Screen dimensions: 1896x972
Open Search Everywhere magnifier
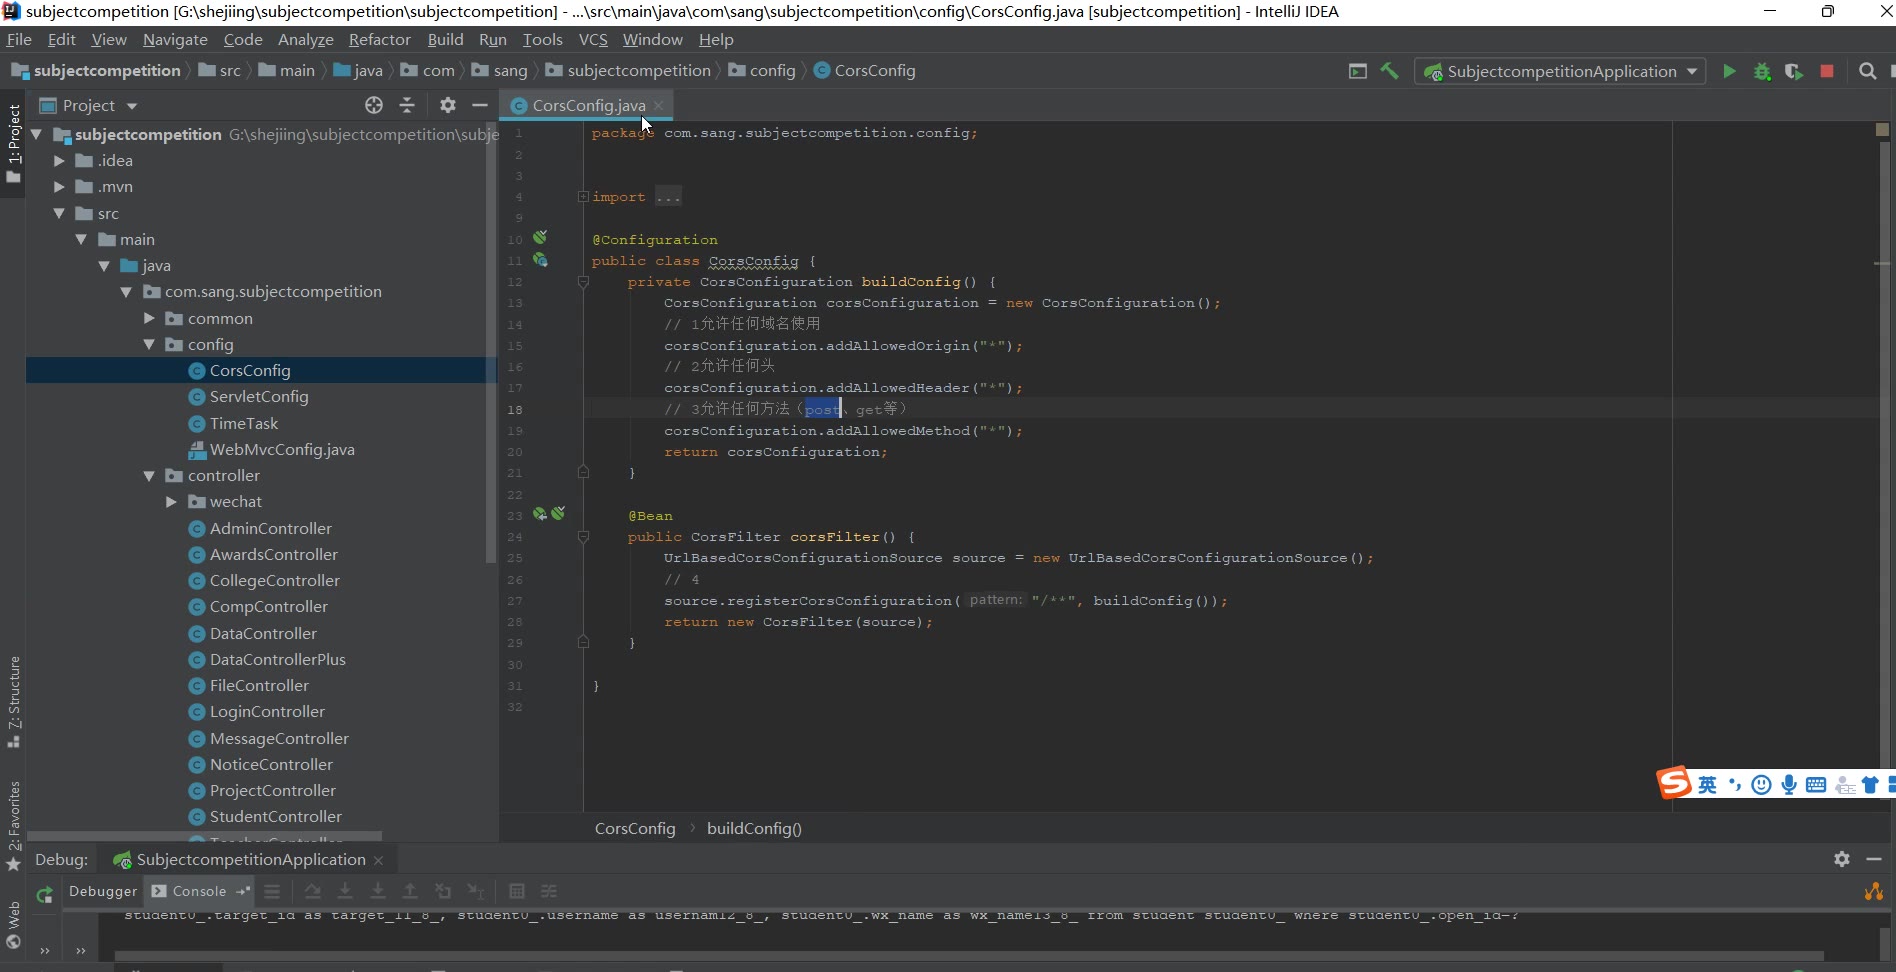point(1867,71)
